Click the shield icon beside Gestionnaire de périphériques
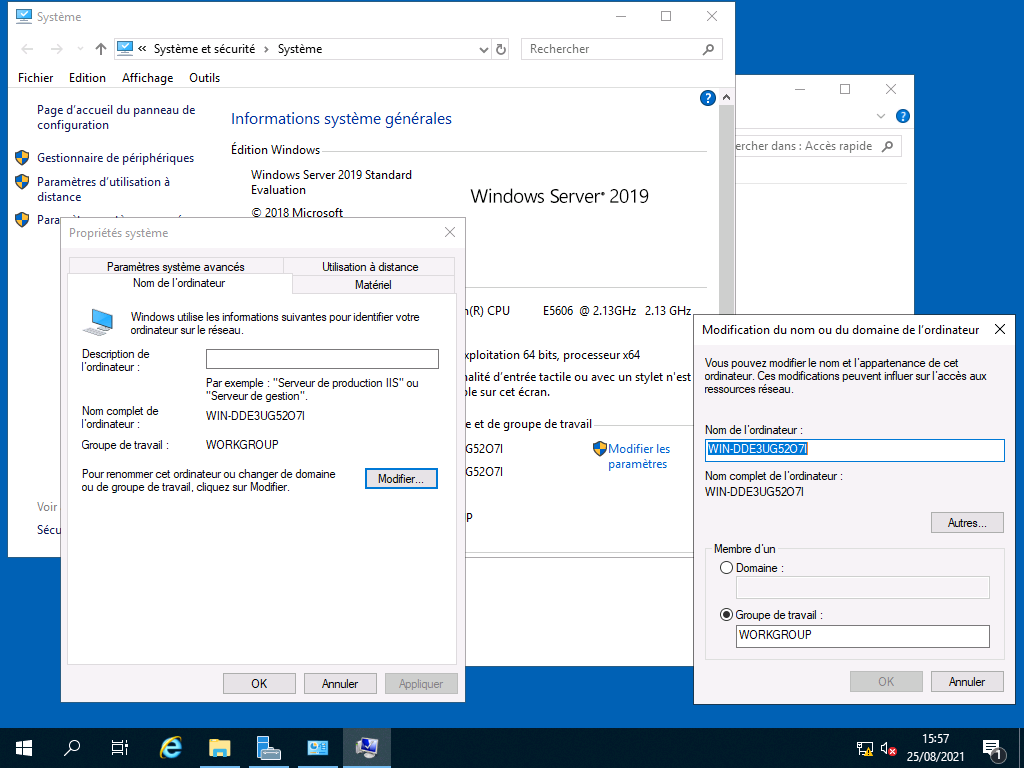Image resolution: width=1024 pixels, height=768 pixels. point(22,157)
